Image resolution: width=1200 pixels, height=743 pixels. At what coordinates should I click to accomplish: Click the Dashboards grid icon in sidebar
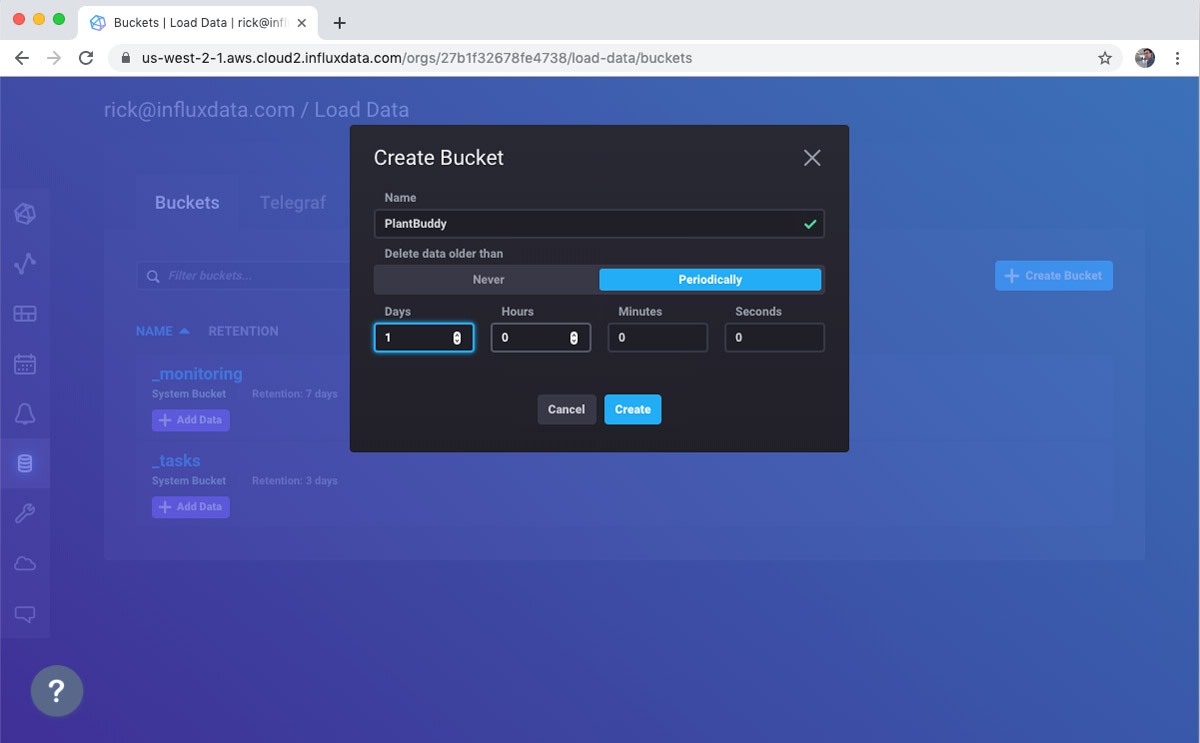(25, 314)
